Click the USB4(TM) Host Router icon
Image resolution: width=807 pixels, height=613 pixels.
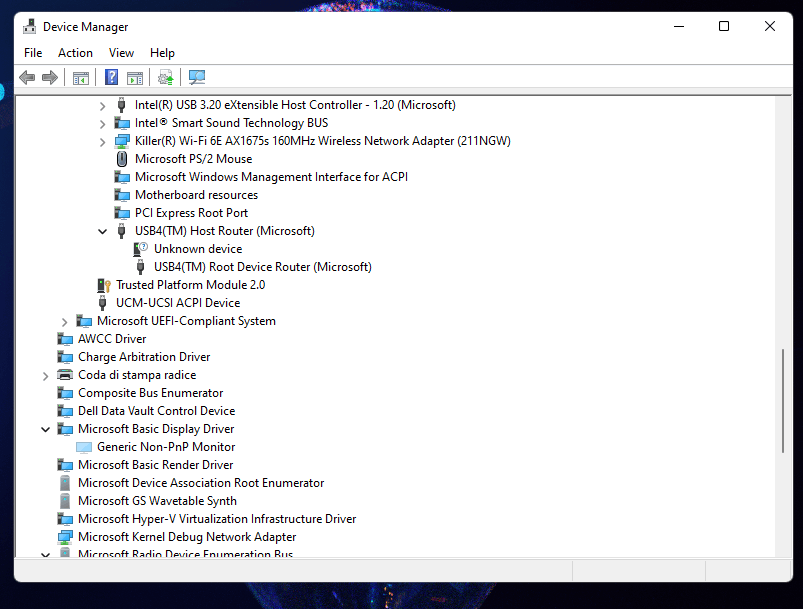point(121,231)
